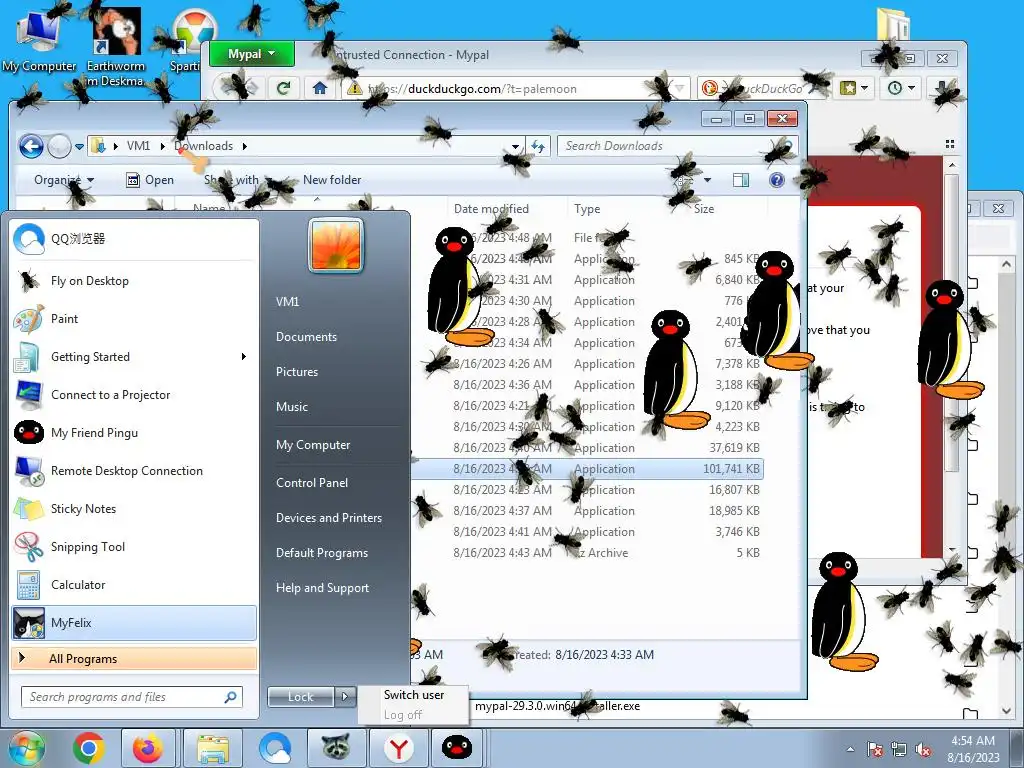Click the Windows Start orb
The width and height of the screenshot is (1024, 768).
[x=26, y=748]
